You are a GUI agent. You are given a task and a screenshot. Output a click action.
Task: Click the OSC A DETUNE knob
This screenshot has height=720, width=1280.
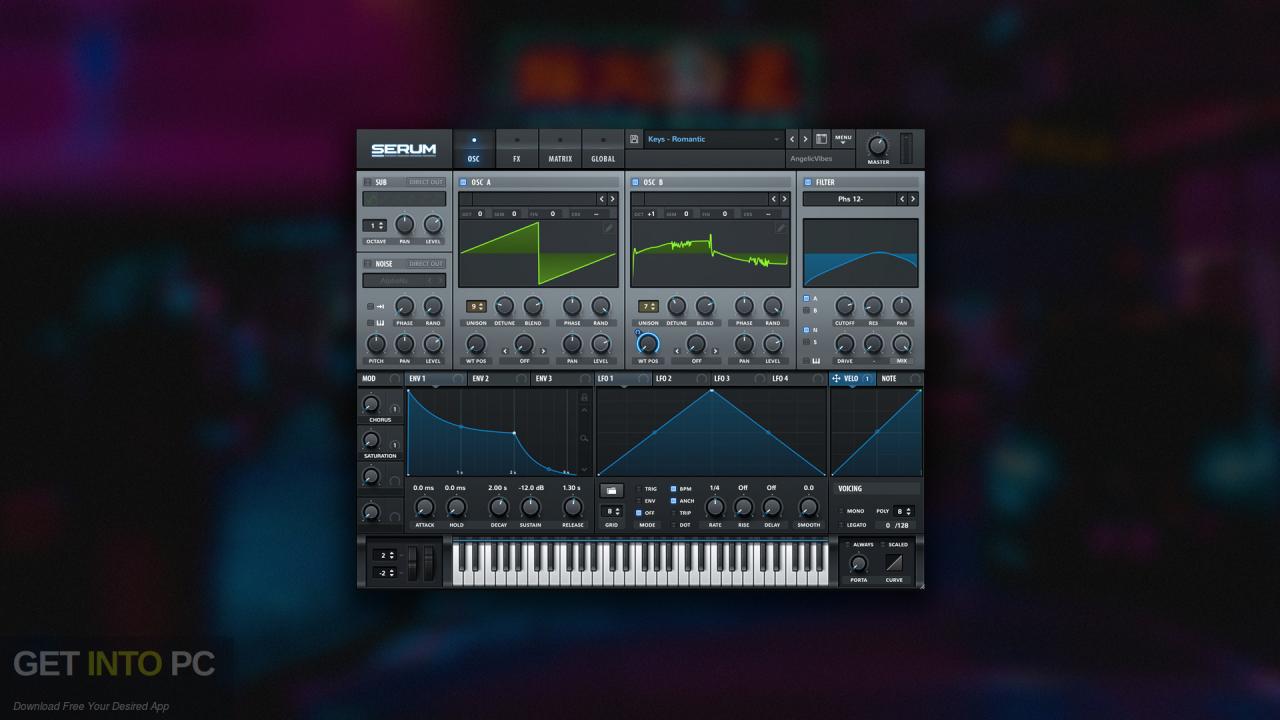pos(504,306)
